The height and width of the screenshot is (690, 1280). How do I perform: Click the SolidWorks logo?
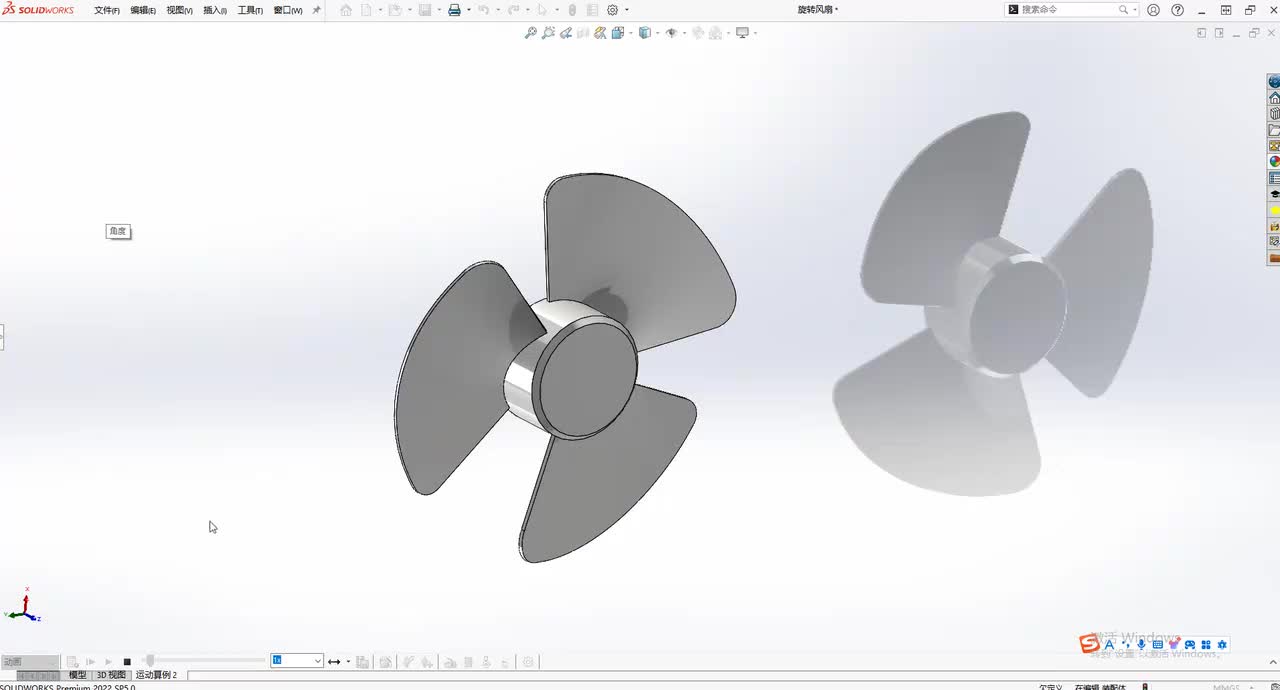pyautogui.click(x=38, y=10)
